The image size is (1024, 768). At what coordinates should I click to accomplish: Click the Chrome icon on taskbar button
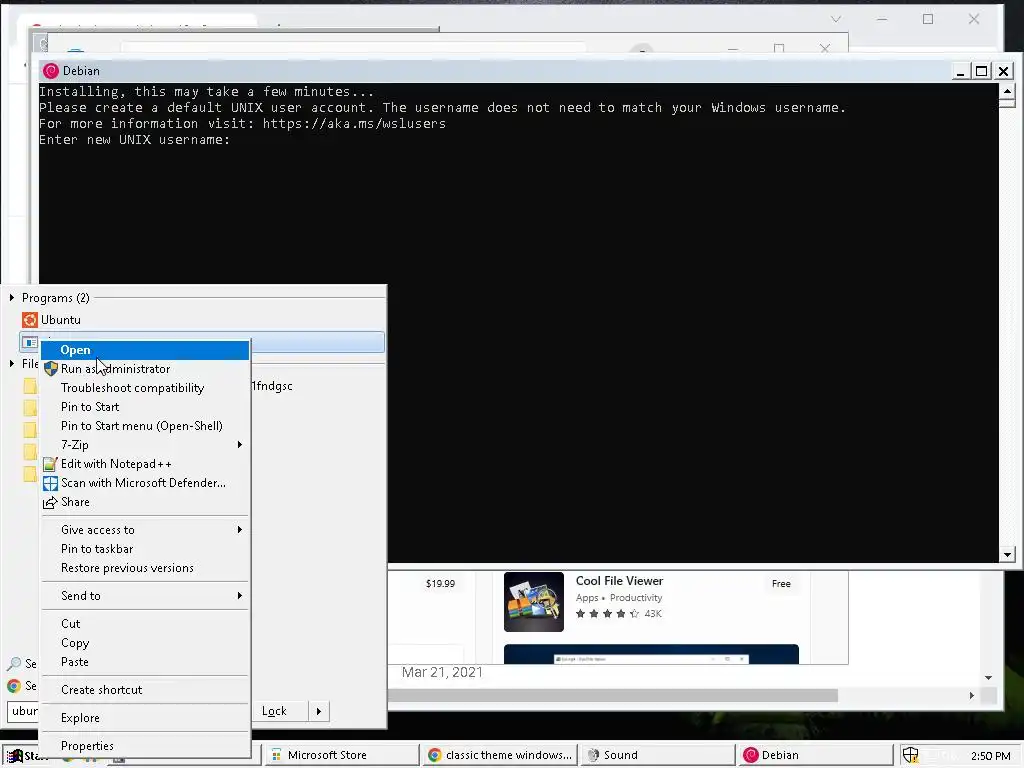click(434, 755)
